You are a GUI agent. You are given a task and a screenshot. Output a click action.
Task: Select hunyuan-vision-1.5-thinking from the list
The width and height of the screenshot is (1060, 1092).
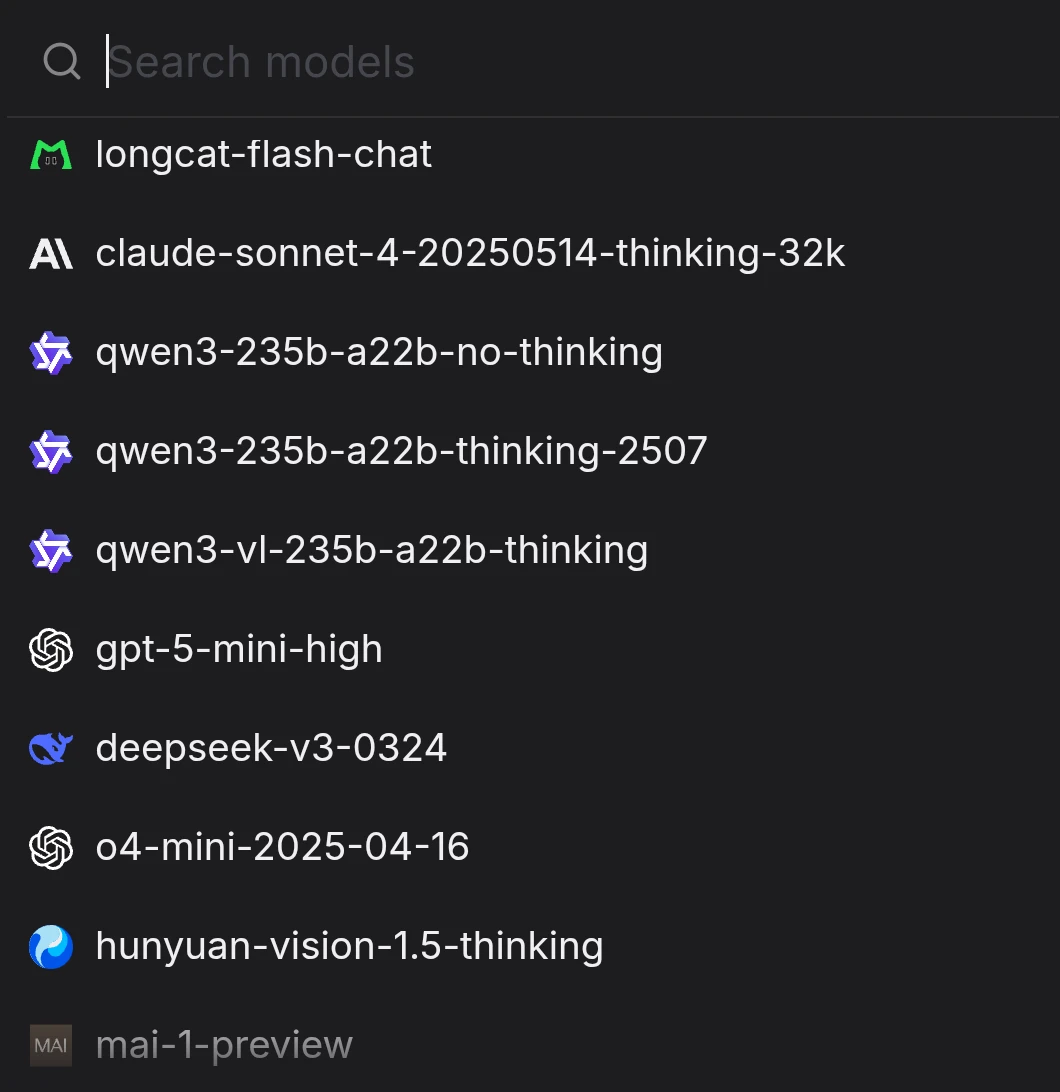349,947
